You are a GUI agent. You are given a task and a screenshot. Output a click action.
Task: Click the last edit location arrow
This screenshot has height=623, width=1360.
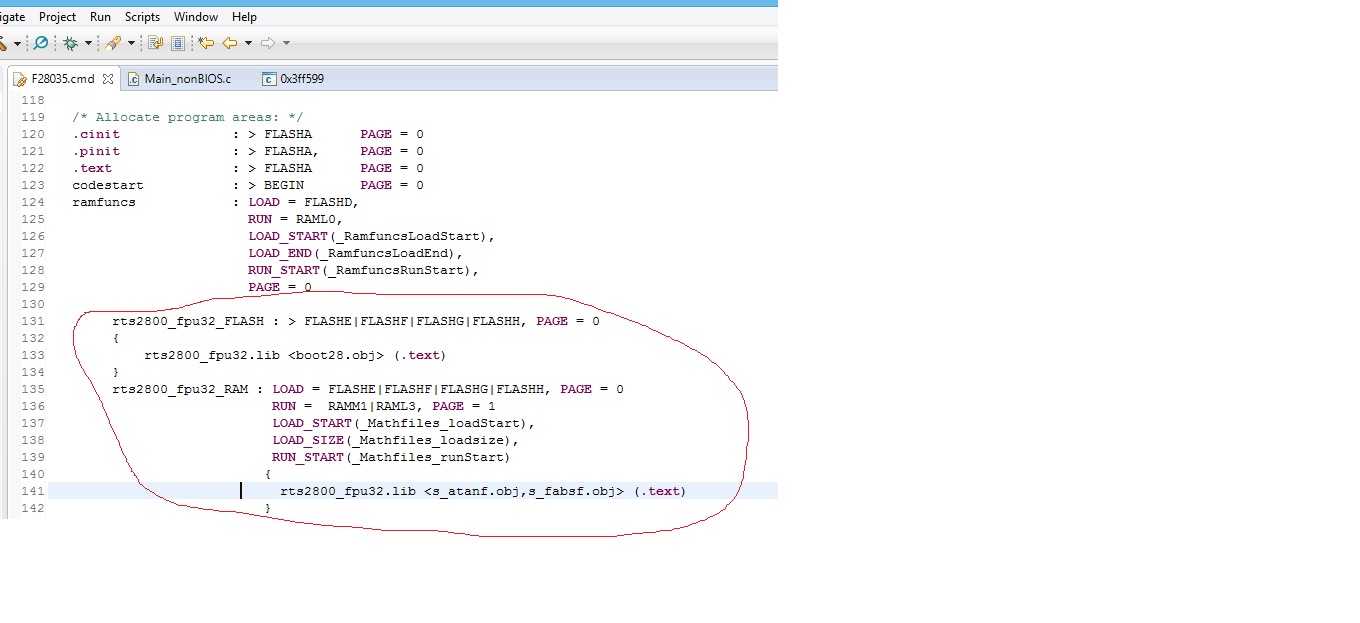click(x=206, y=43)
